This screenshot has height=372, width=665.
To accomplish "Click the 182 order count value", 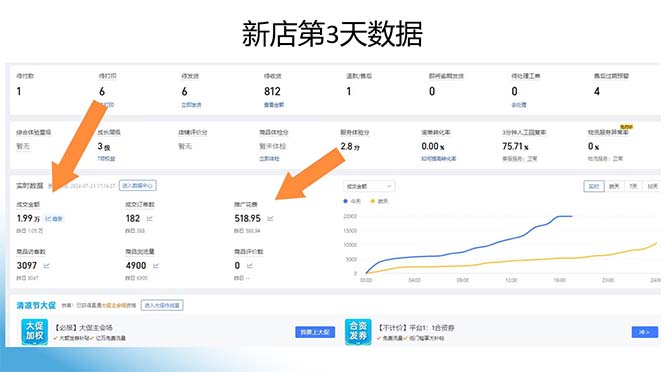I will pyautogui.click(x=133, y=218).
